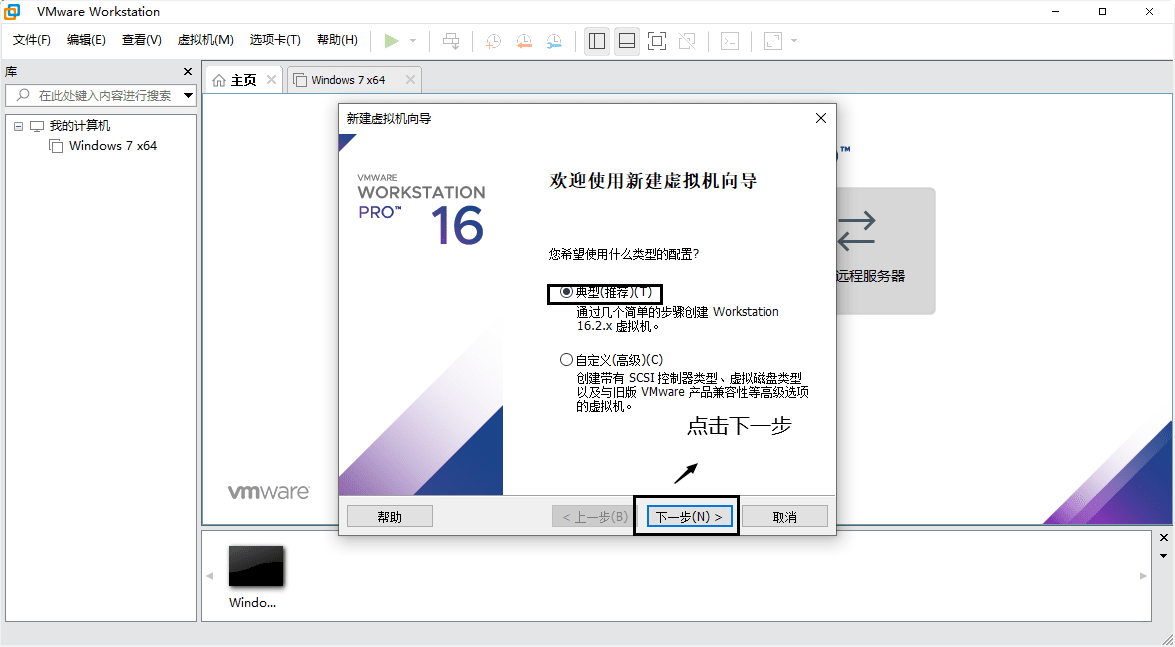Select the 典型(推荐)(T) radio option

567,292
